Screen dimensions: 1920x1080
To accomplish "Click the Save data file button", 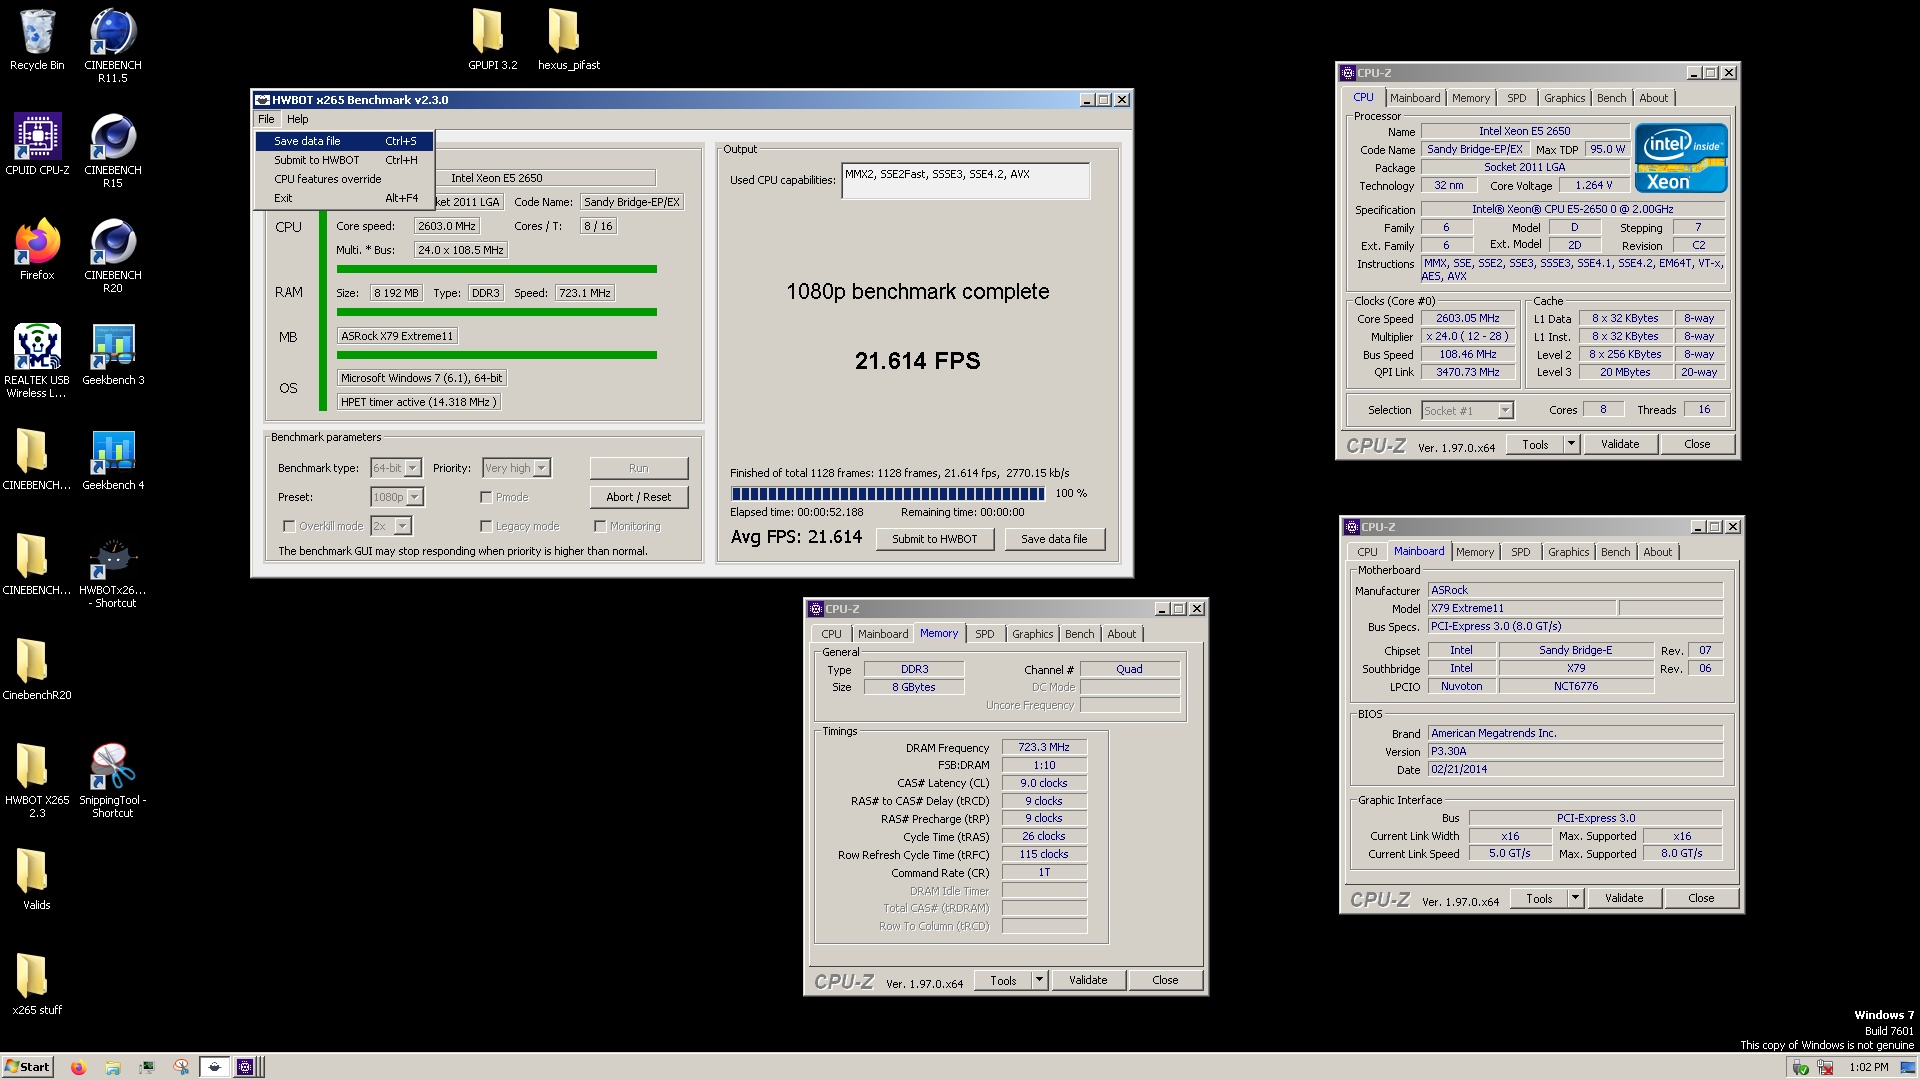I will click(1054, 539).
